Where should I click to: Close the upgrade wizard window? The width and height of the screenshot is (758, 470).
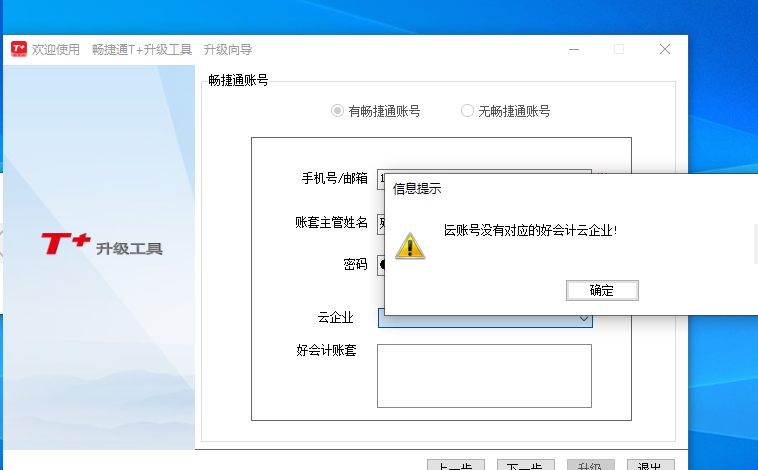pyautogui.click(x=665, y=49)
